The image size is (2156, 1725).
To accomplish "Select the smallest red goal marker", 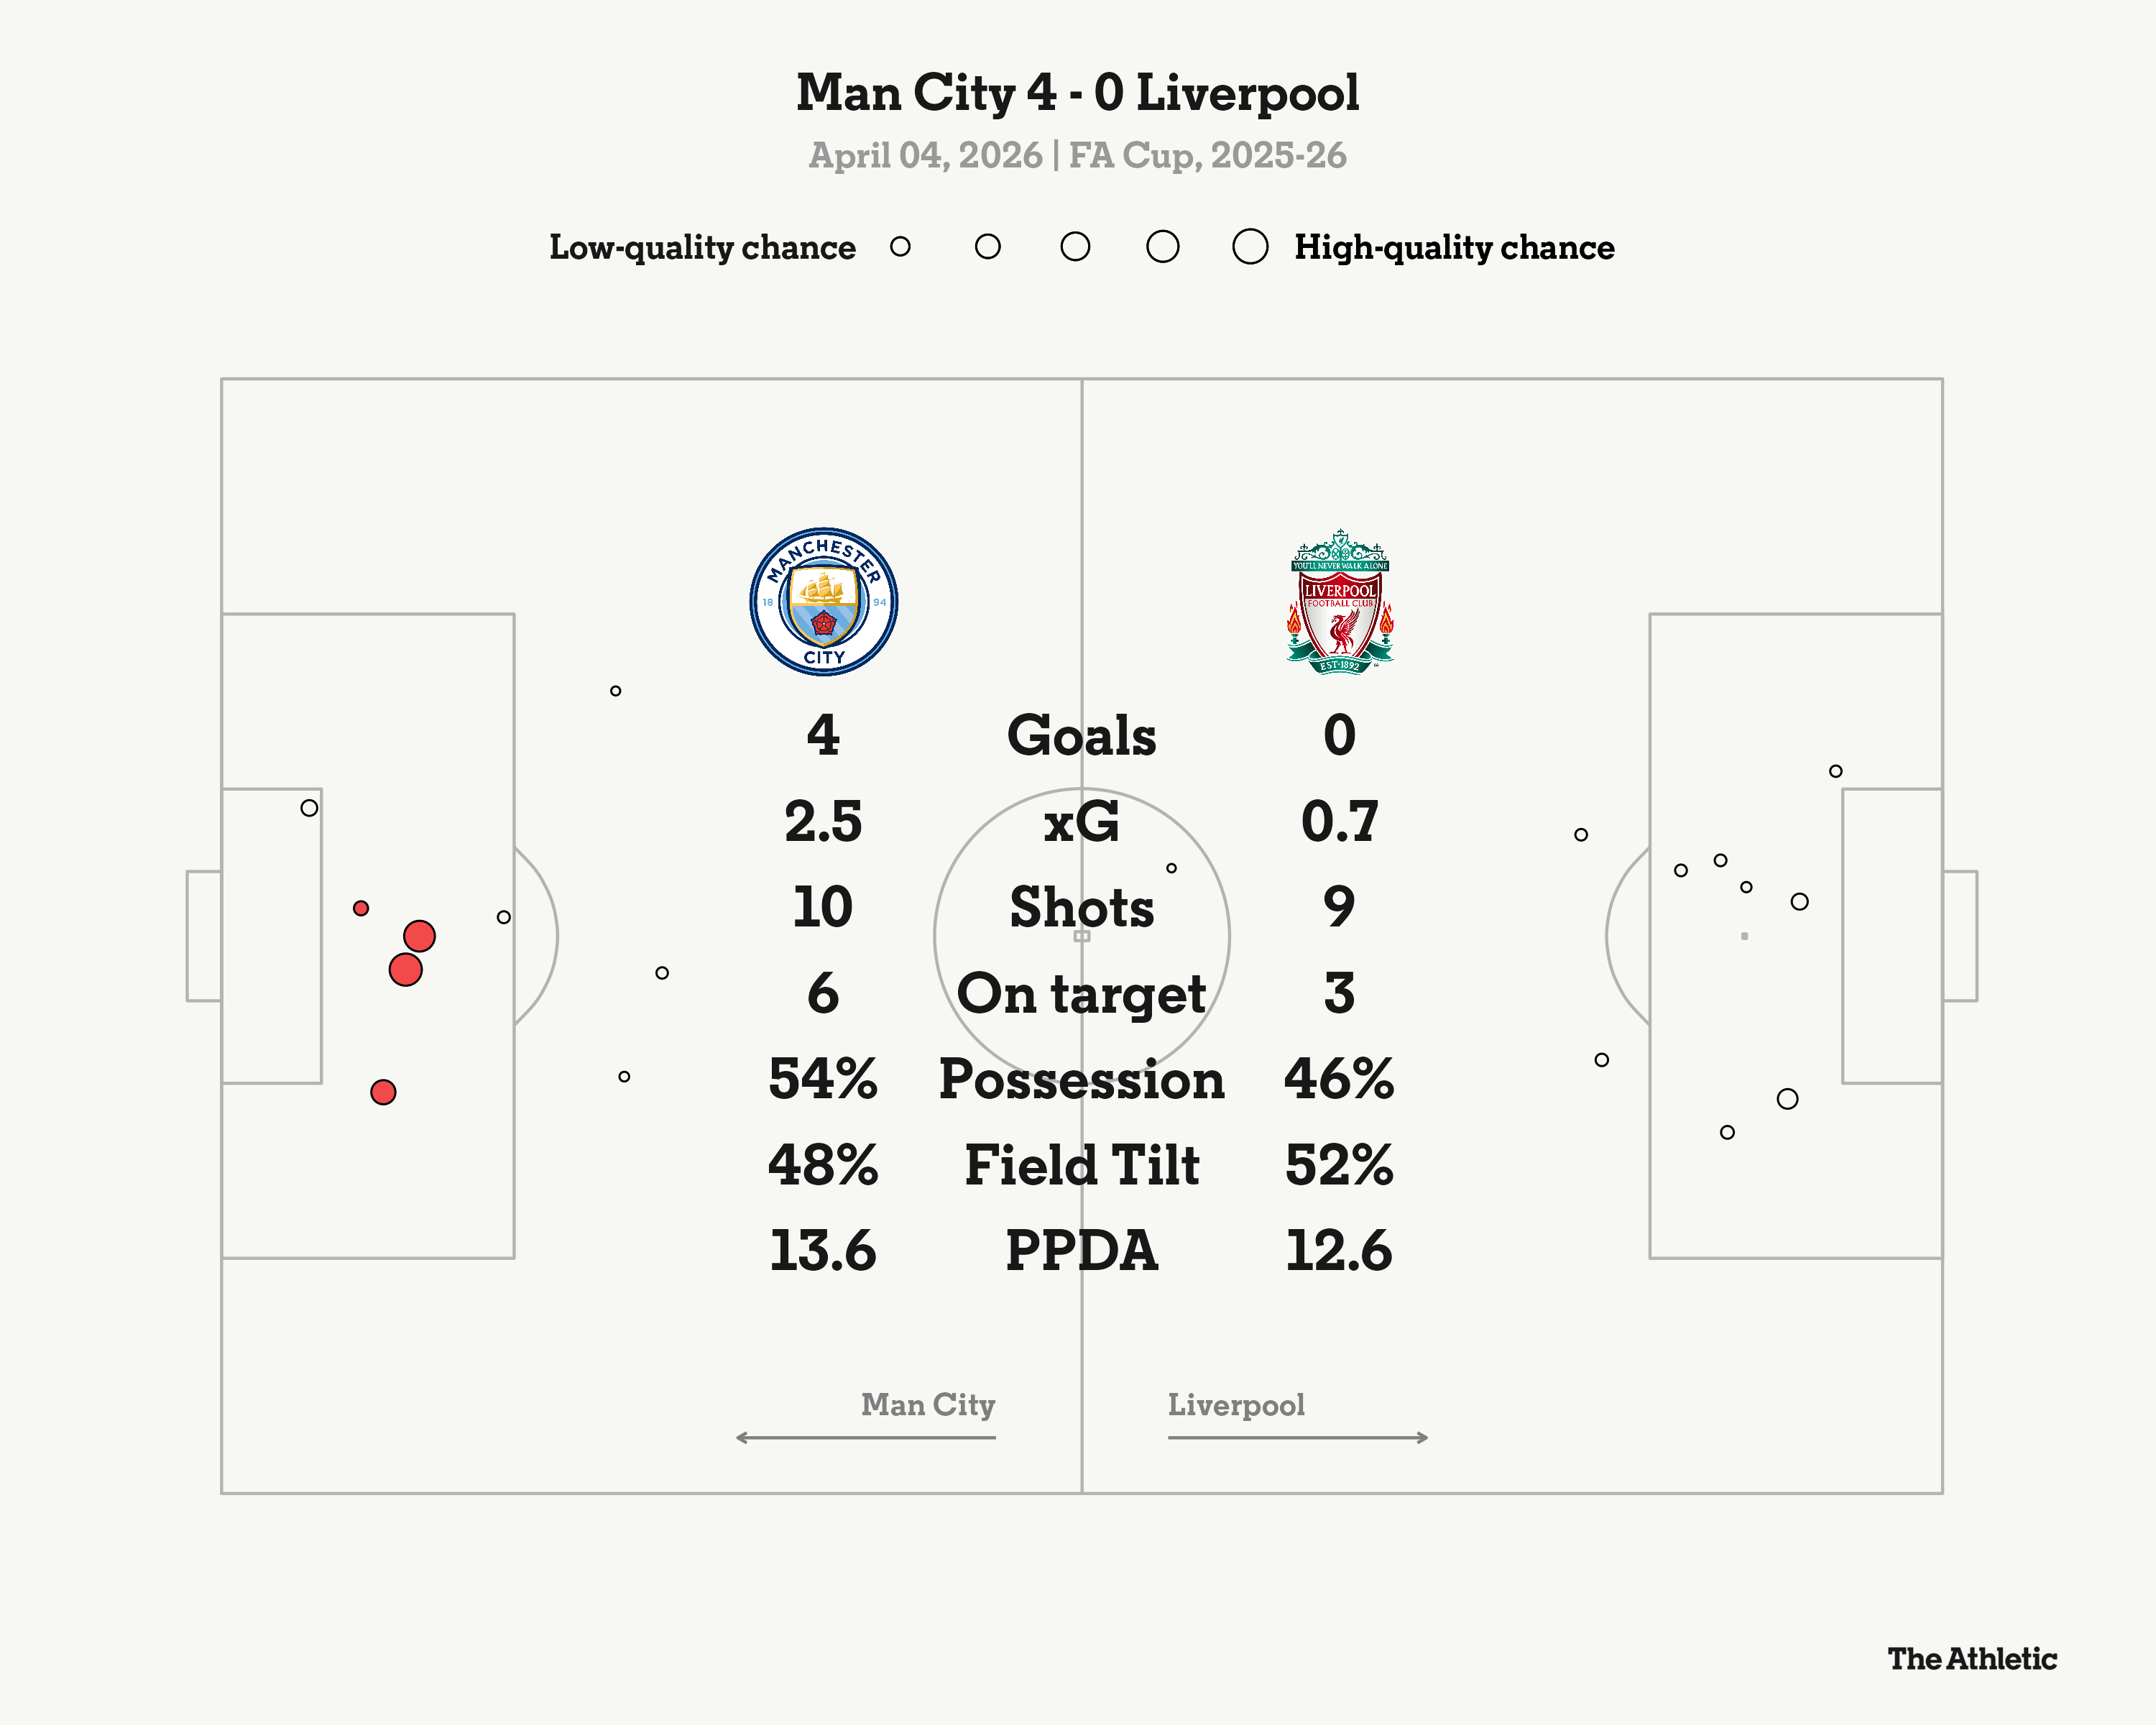I will [361, 908].
